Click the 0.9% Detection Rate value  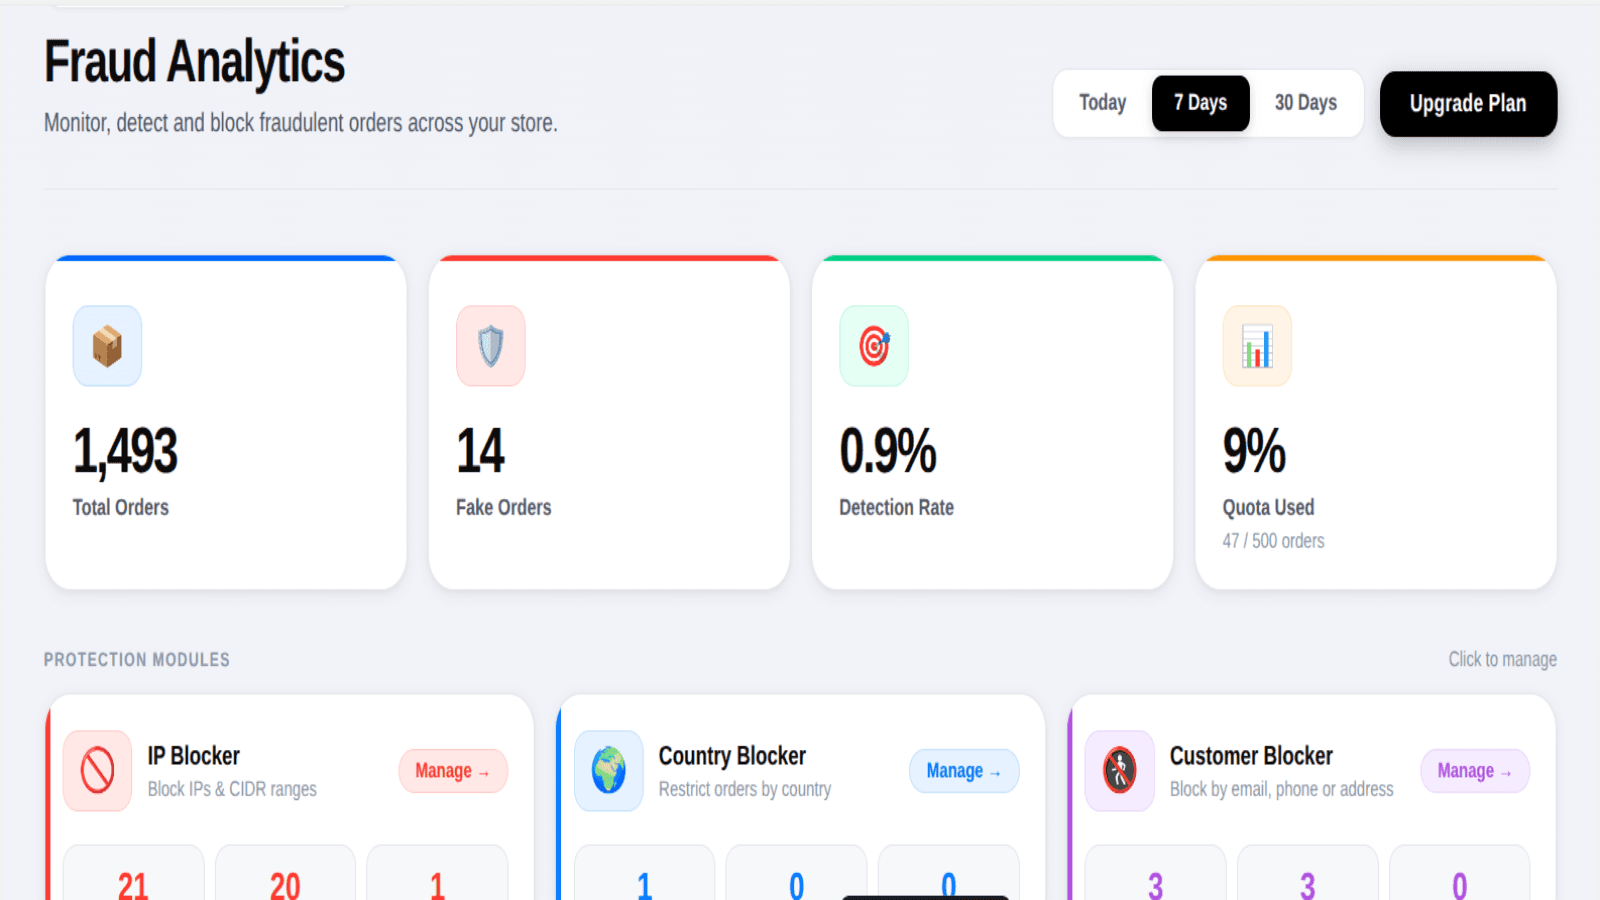click(888, 451)
